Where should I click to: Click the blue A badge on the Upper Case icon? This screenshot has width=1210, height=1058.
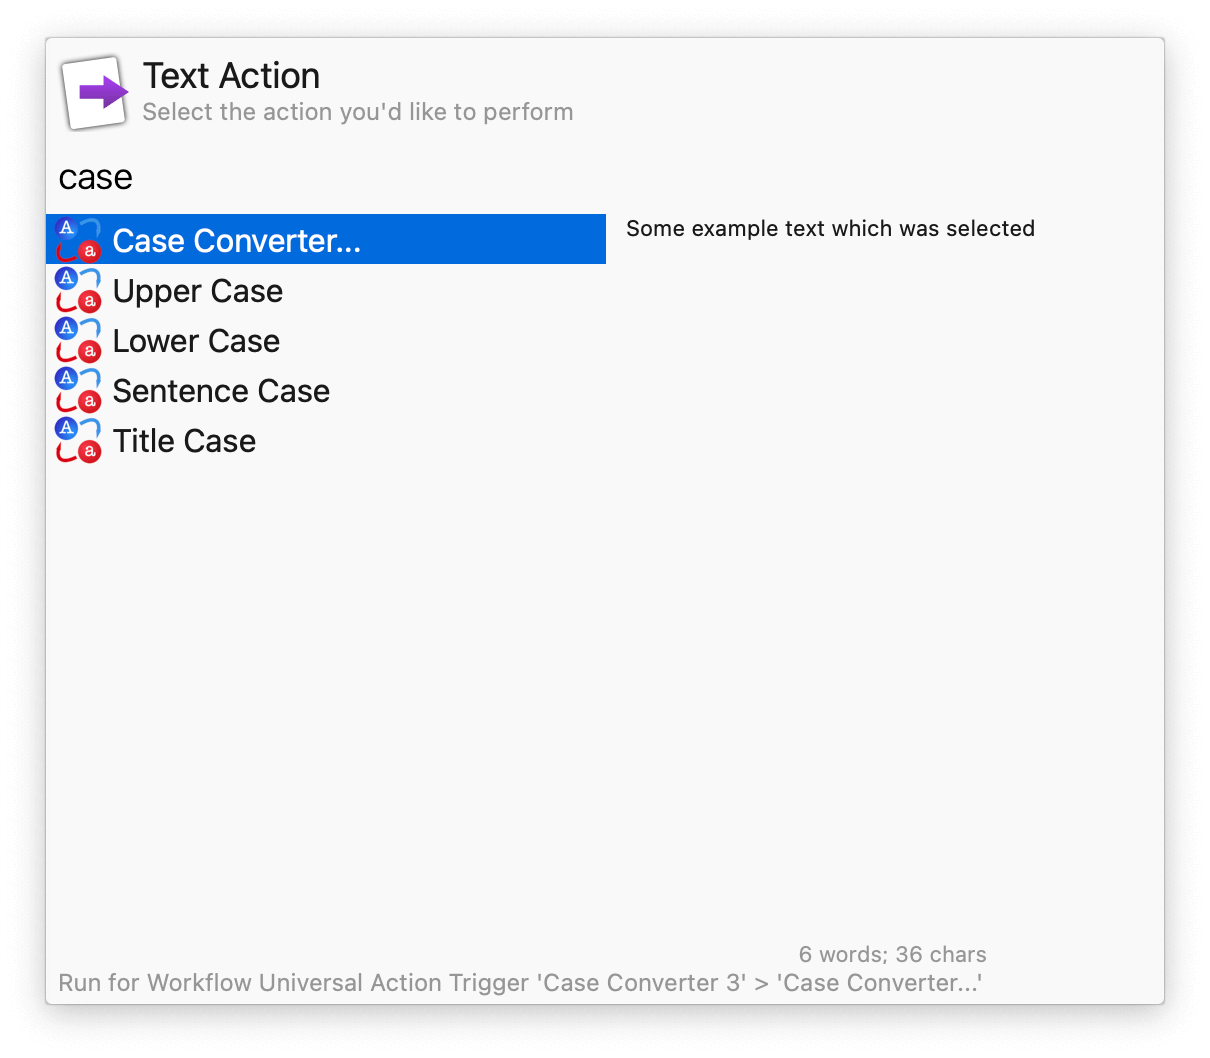pos(67,279)
